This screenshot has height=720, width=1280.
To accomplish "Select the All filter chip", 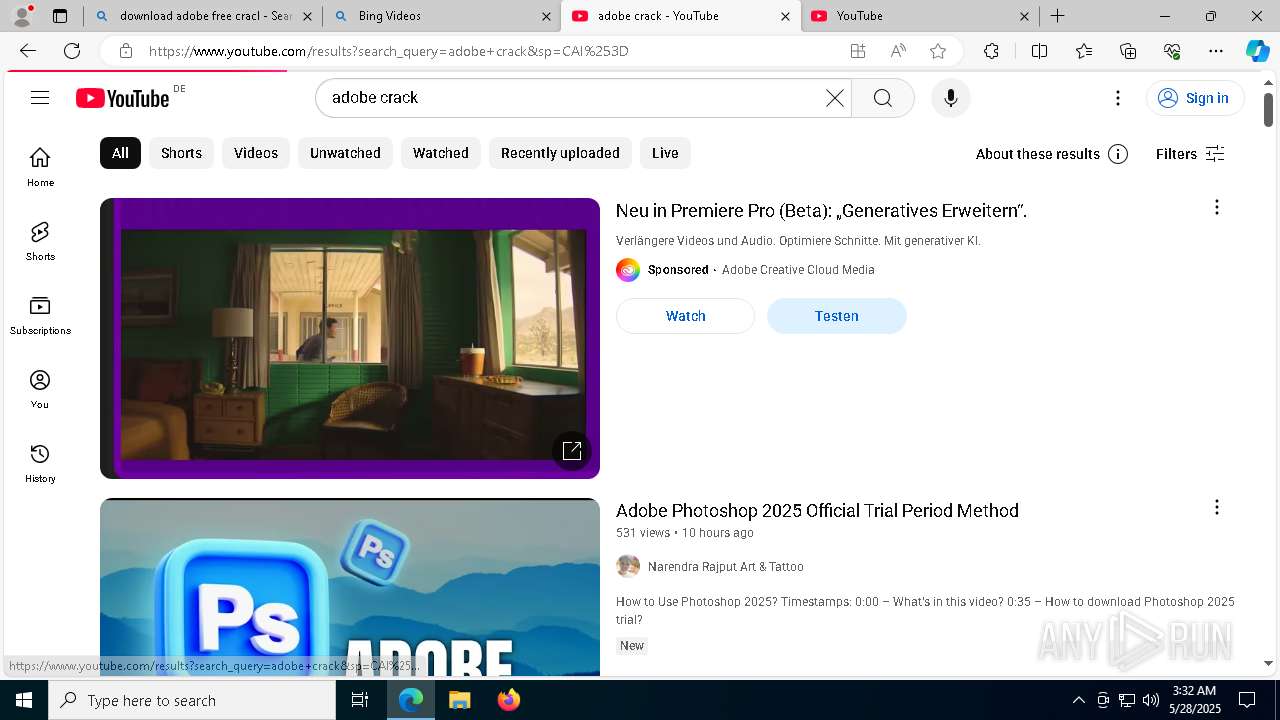I will (120, 153).
